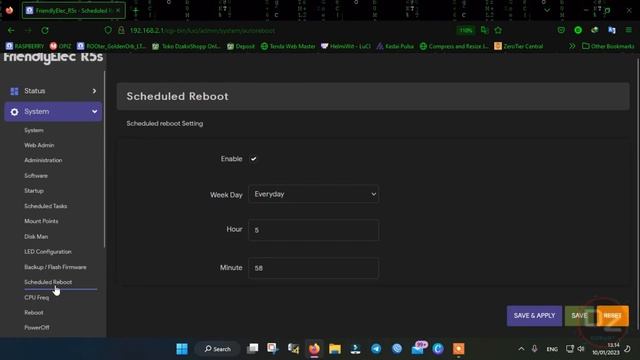Image resolution: width=640 pixels, height=360 pixels.
Task: Open the clock and date panel
Action: 606,349
